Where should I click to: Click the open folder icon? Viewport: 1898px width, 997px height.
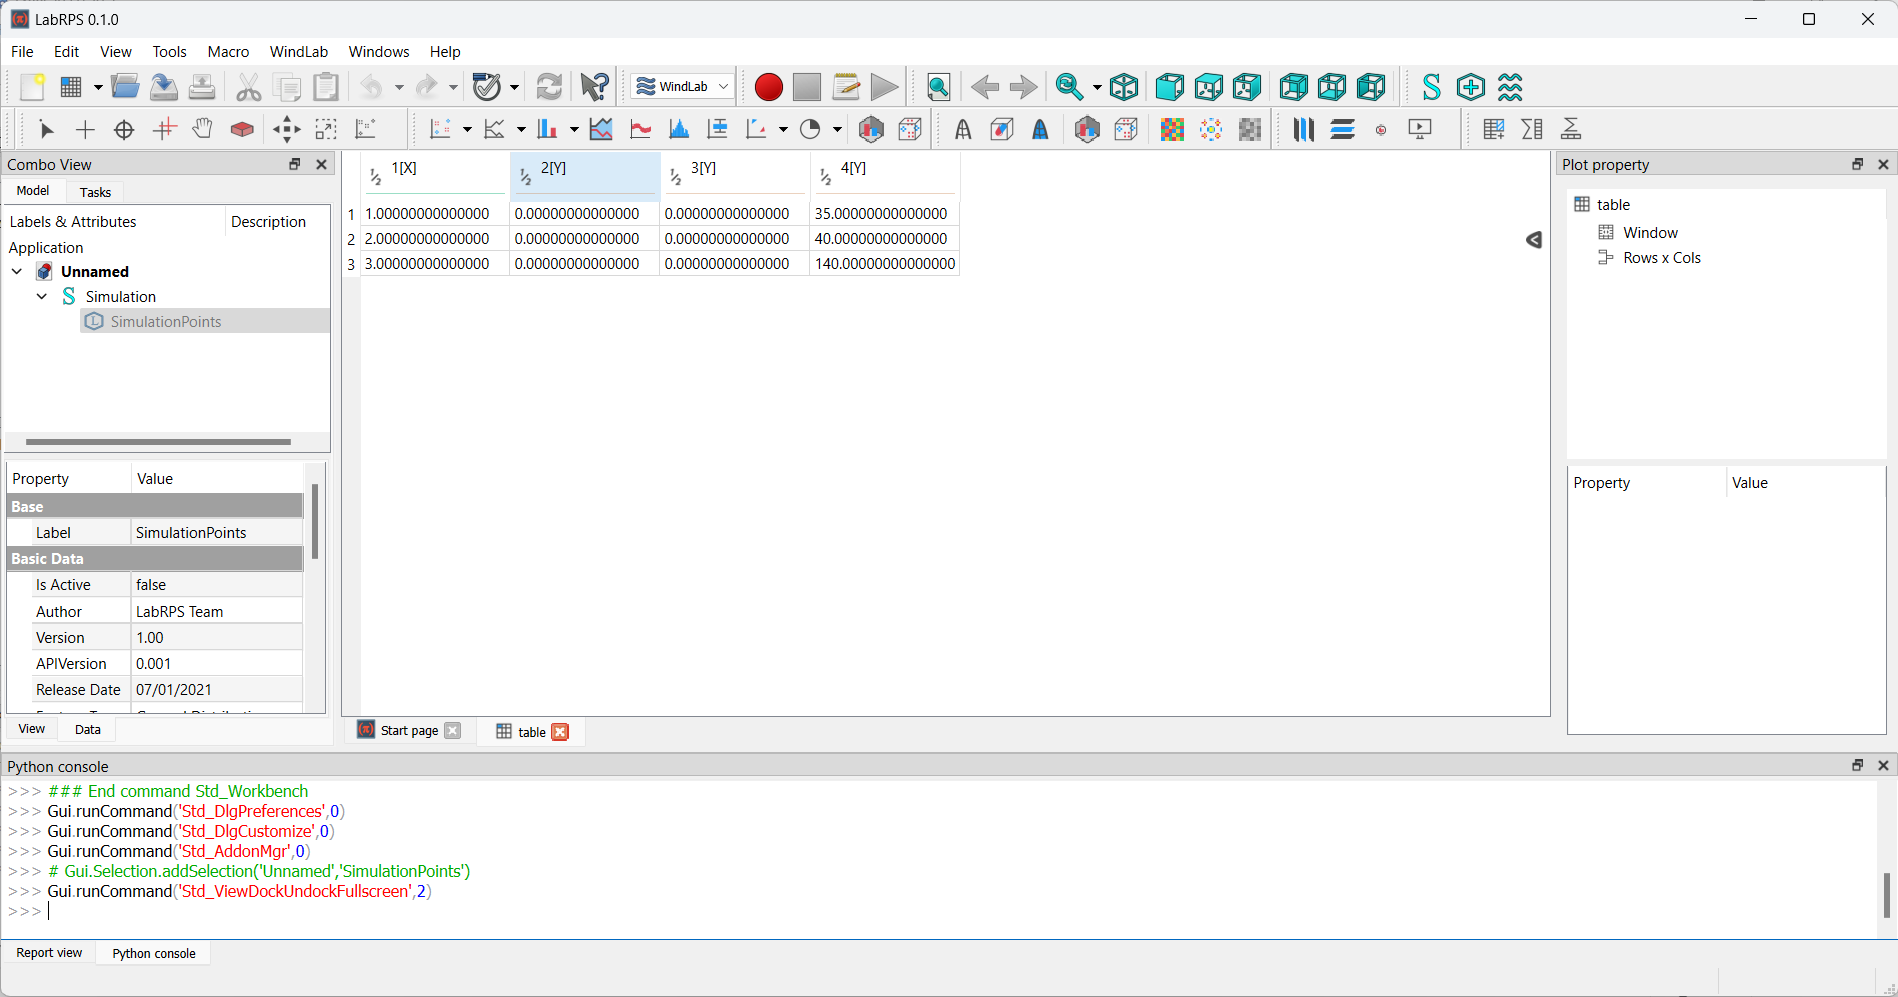[125, 87]
